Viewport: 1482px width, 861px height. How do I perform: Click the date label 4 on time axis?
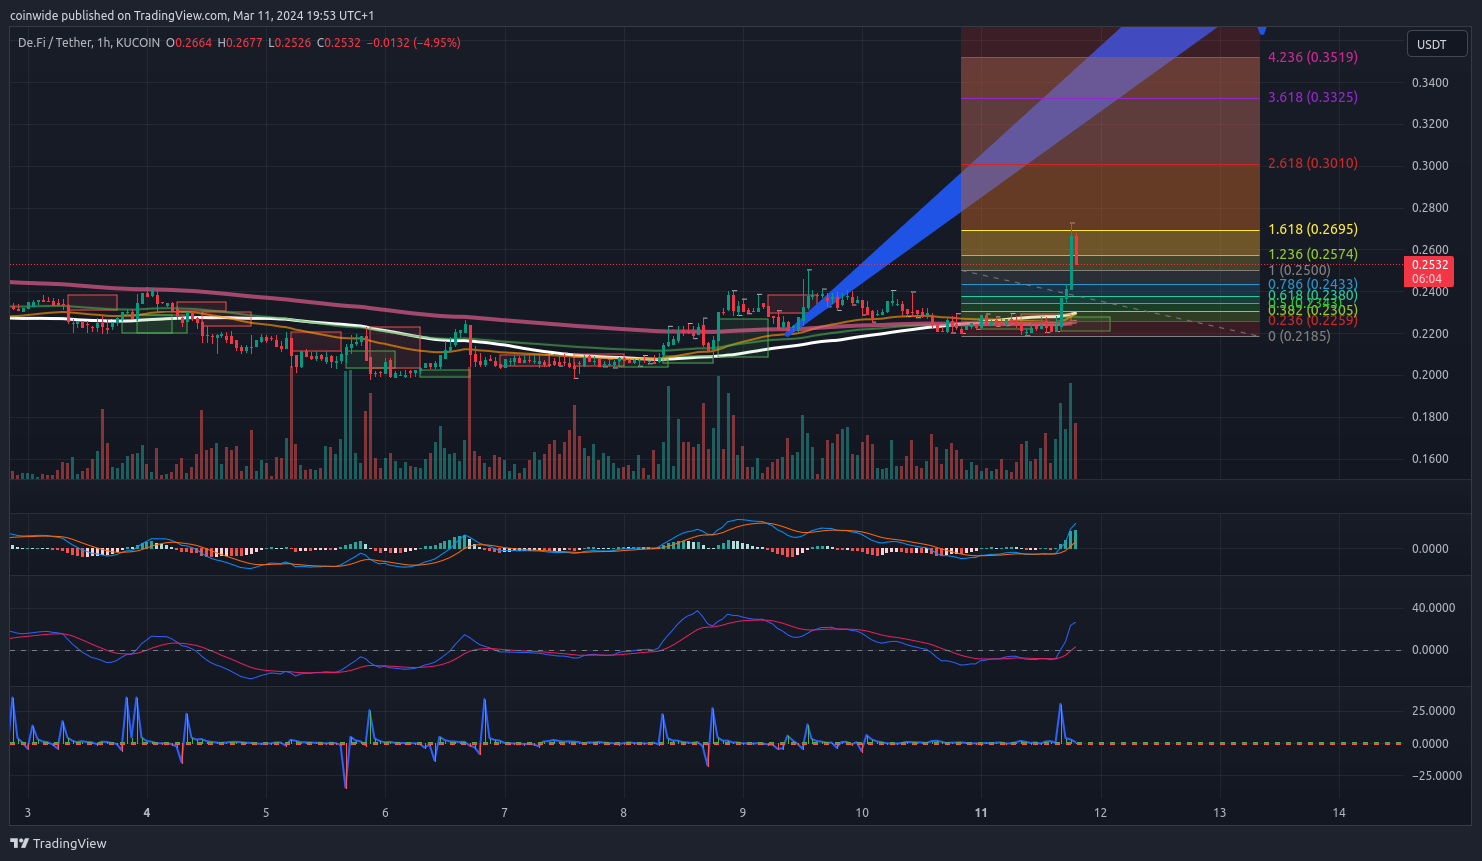click(x=147, y=813)
